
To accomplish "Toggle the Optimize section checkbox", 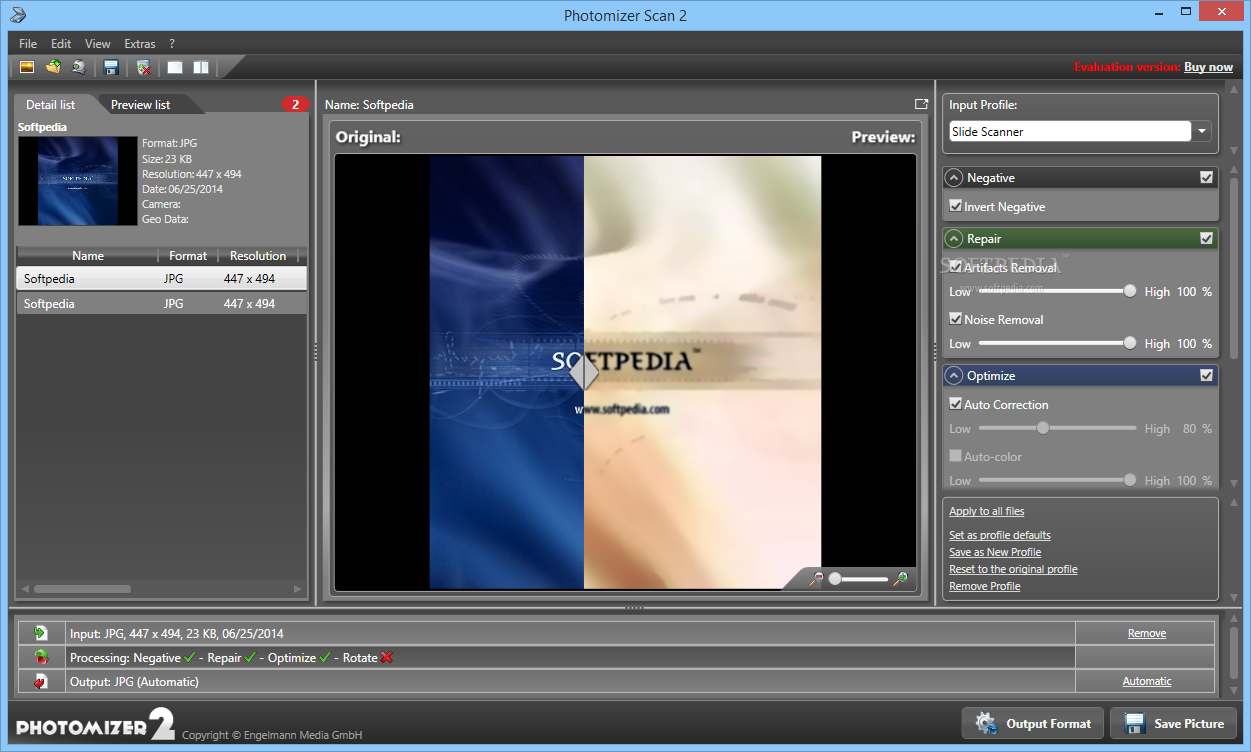I will click(1206, 376).
